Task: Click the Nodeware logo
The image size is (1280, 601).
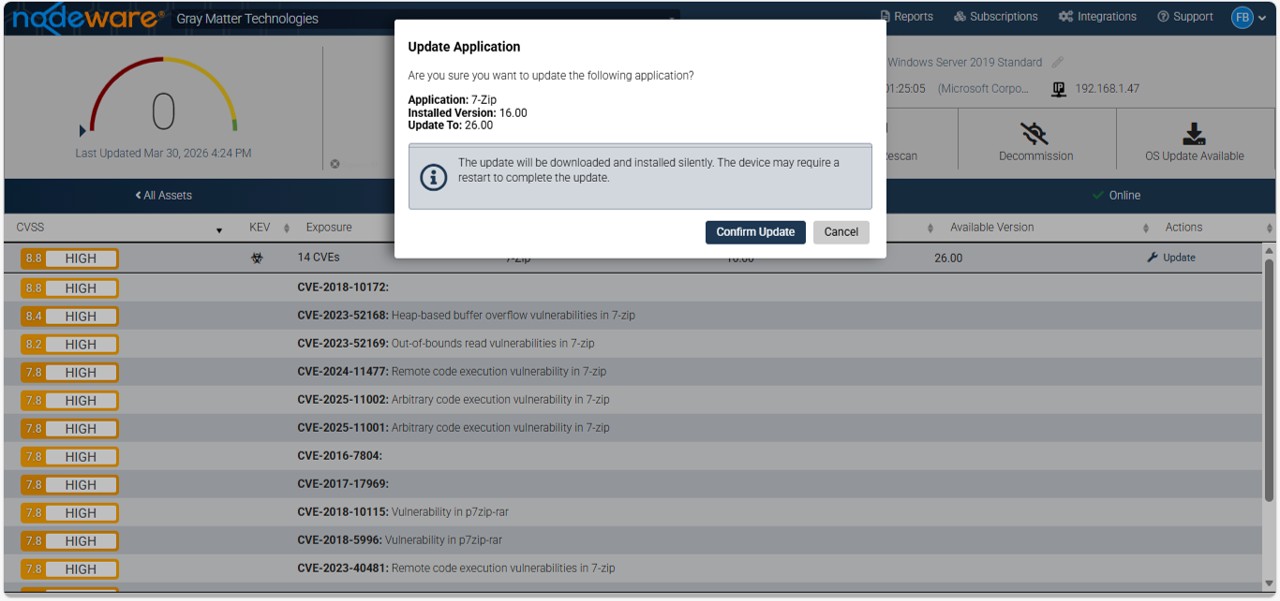Action: [x=88, y=18]
